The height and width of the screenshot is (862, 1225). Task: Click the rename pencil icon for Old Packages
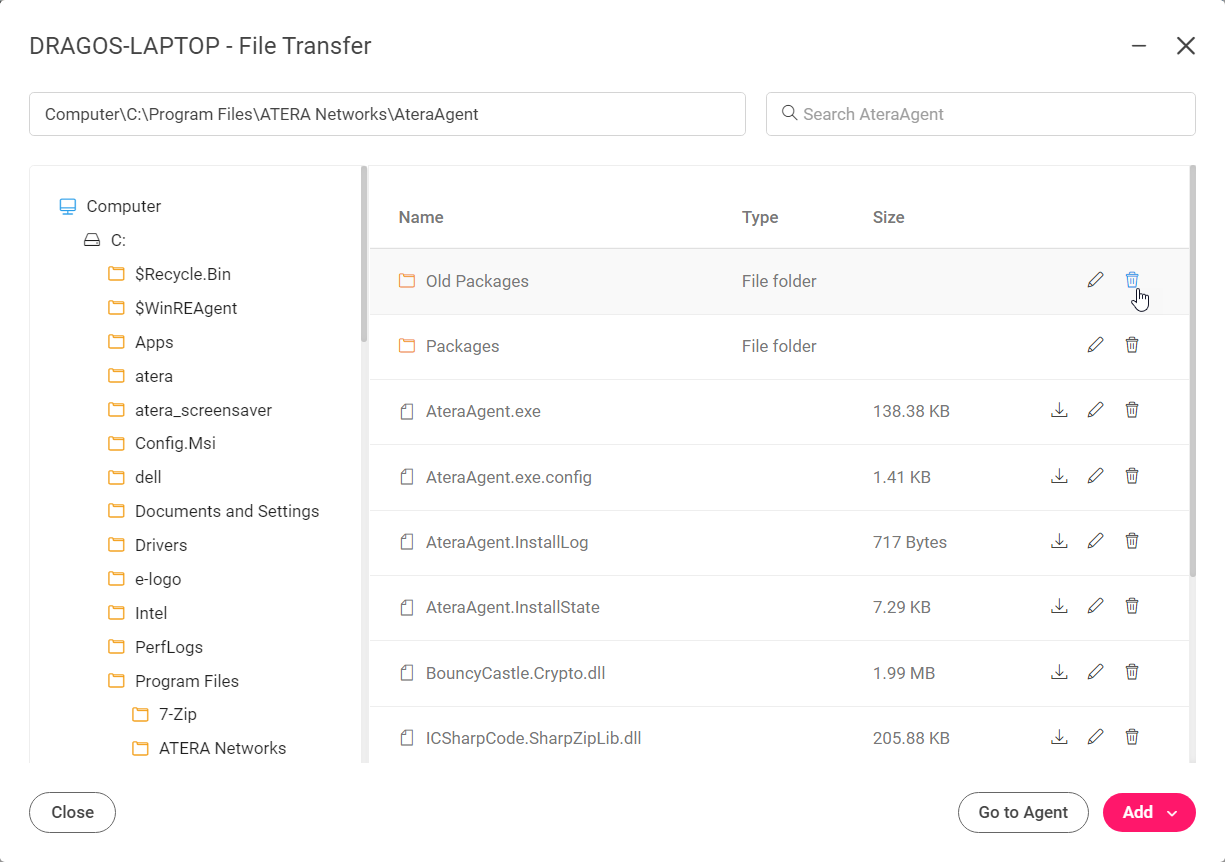1095,279
